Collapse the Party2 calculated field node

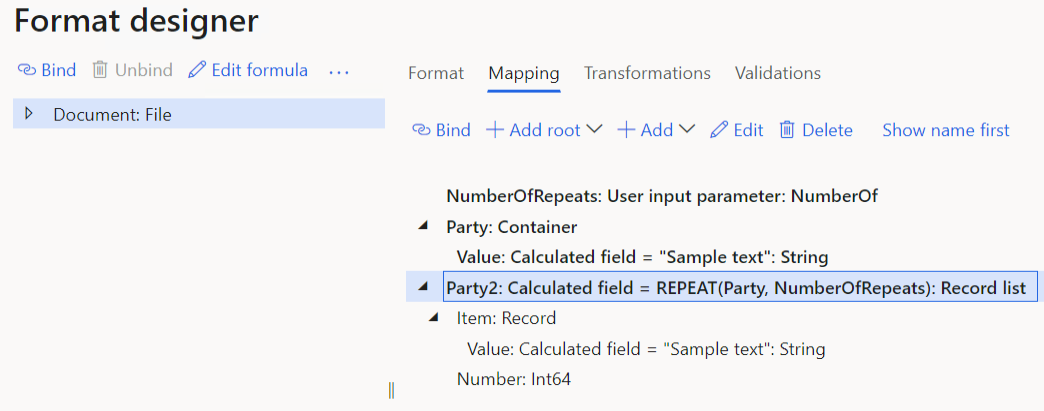coord(423,289)
